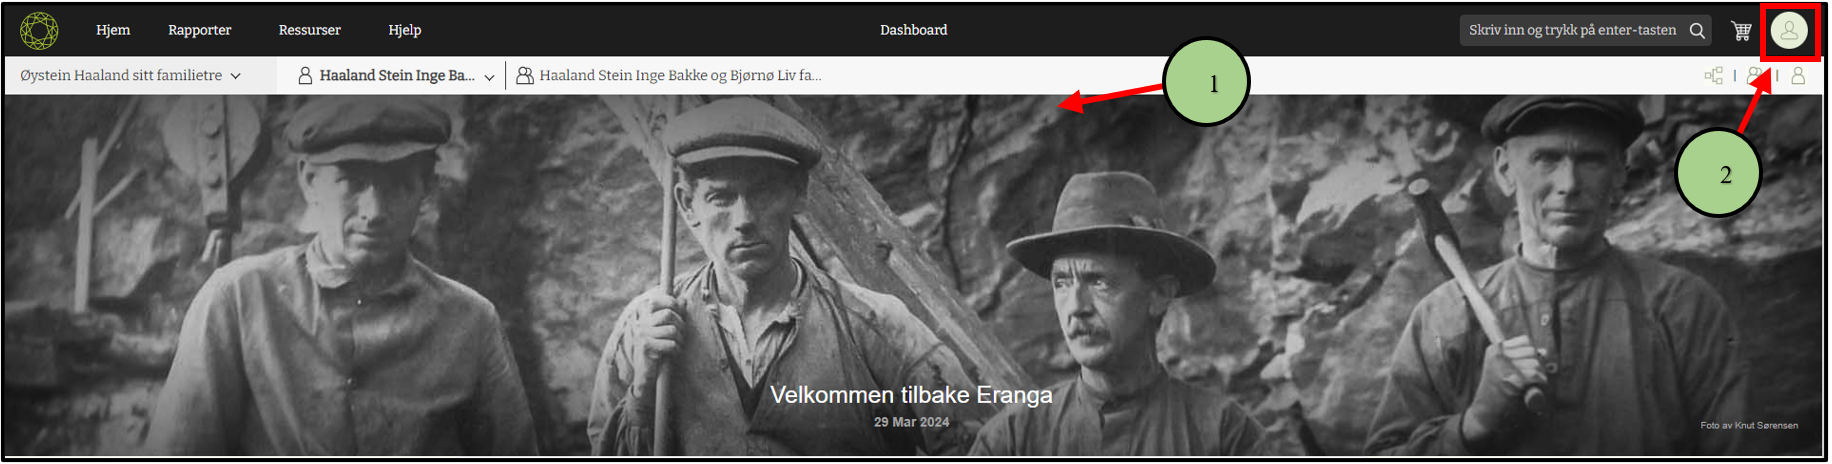
Task: Switch to the single person view icon
Action: [1798, 76]
